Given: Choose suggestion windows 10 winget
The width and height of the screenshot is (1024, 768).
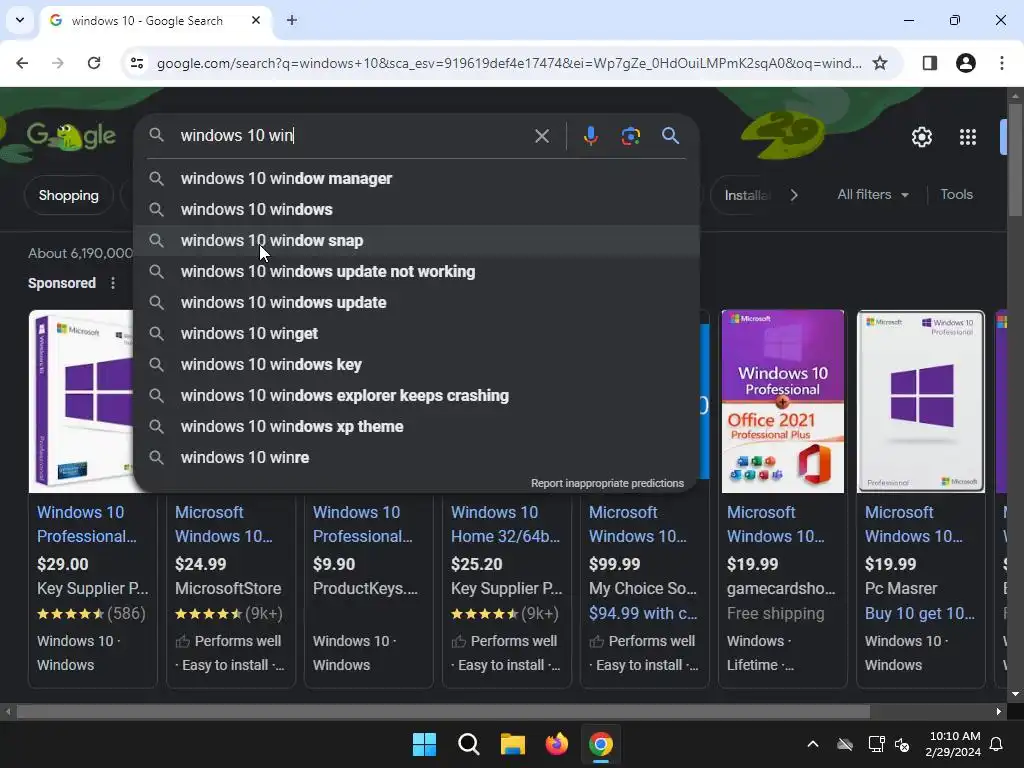Looking at the screenshot, I should tap(417, 334).
